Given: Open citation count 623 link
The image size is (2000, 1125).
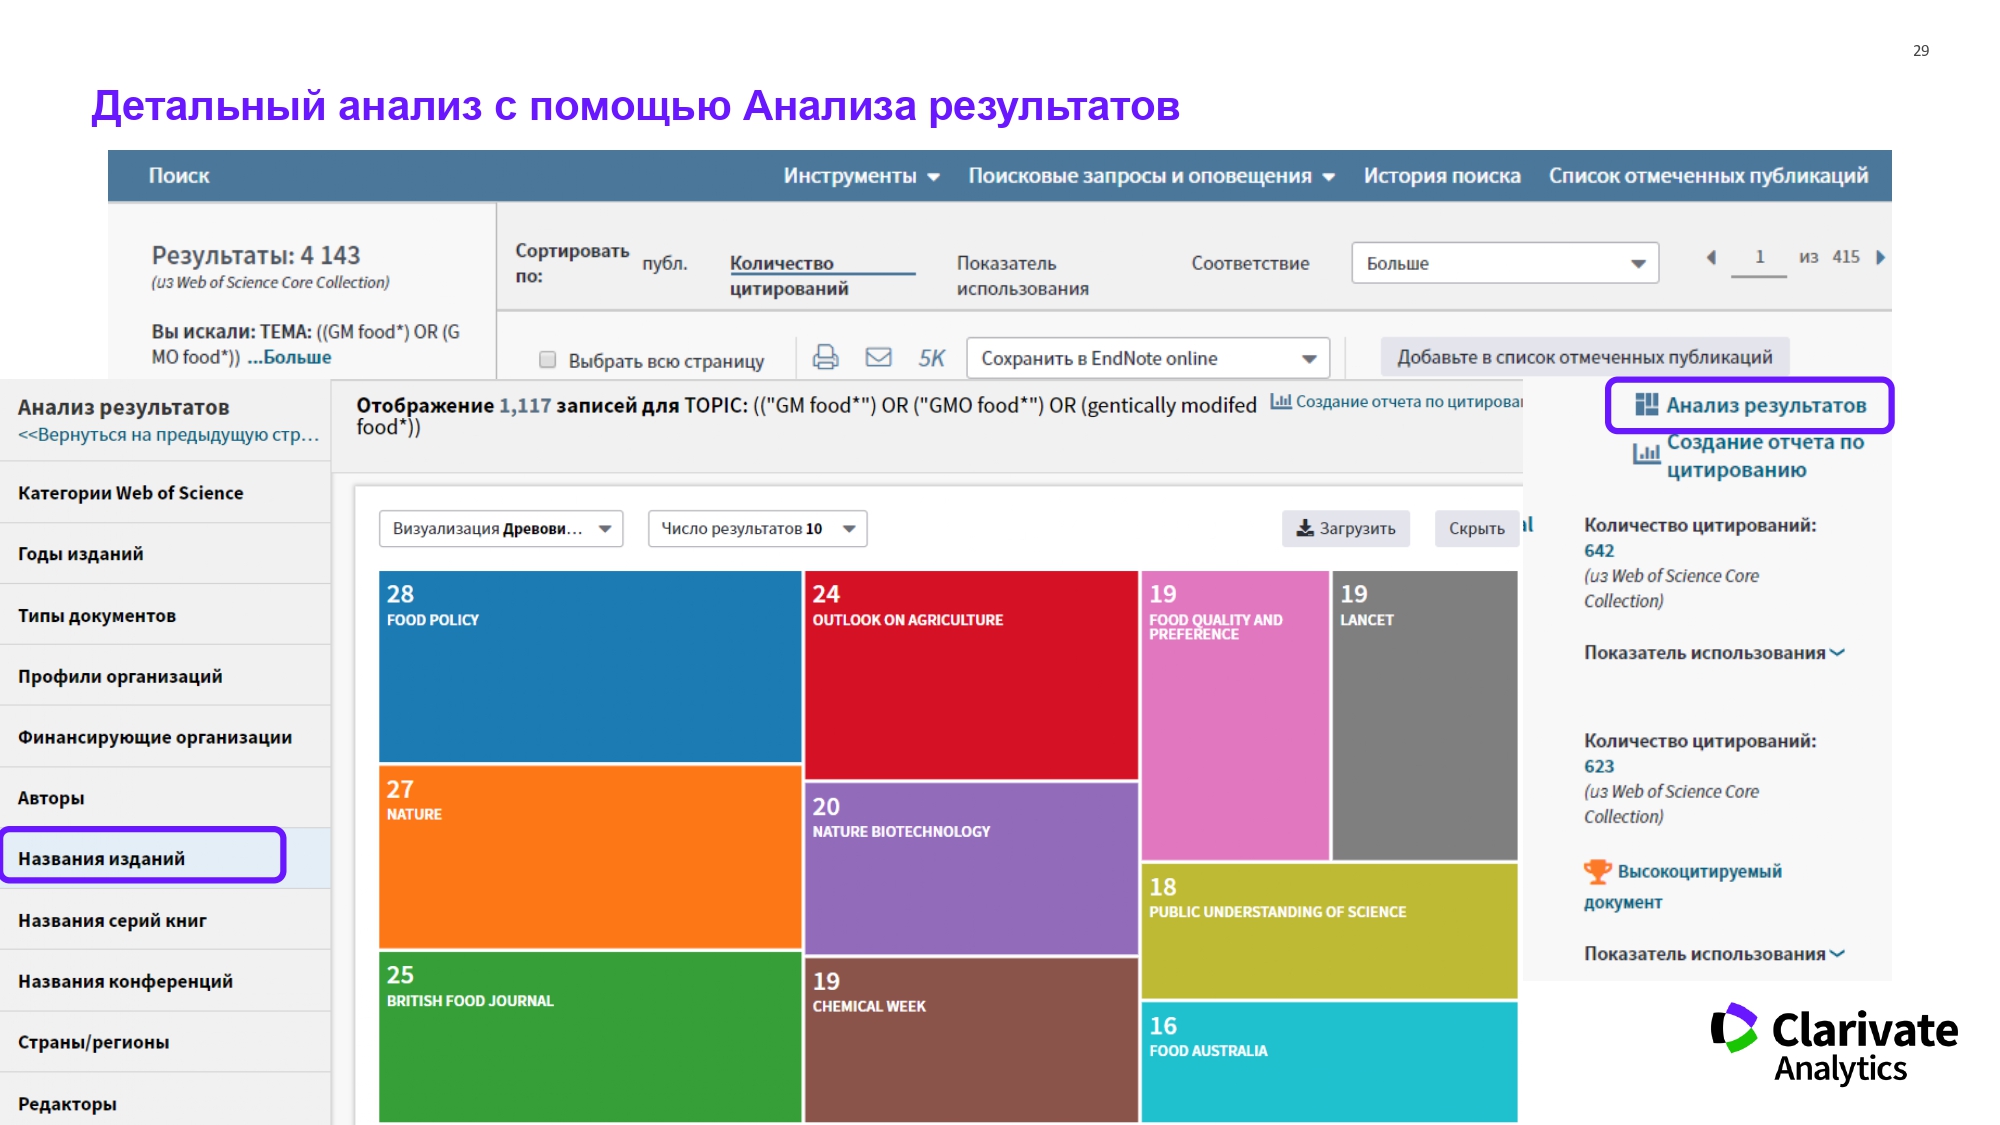Looking at the screenshot, I should (1599, 766).
